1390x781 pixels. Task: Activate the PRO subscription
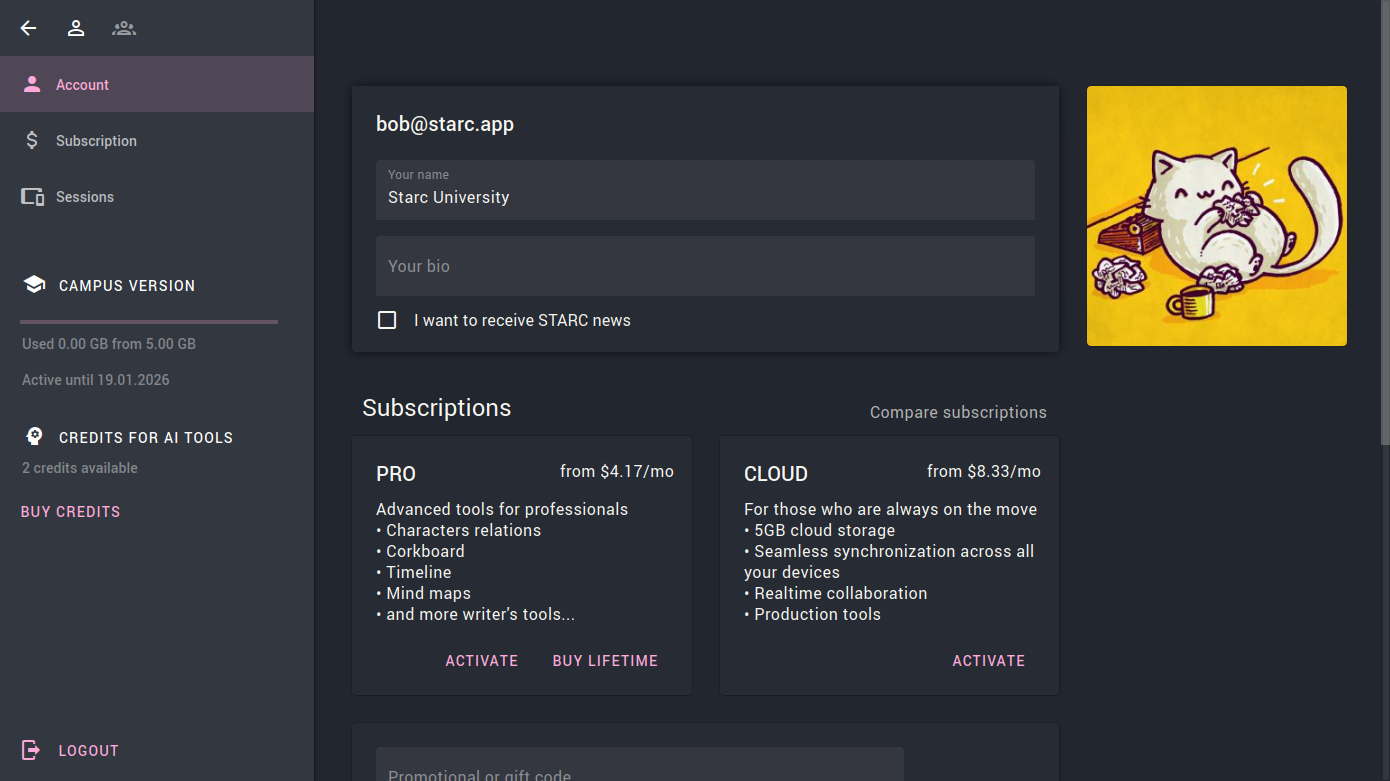(x=481, y=660)
